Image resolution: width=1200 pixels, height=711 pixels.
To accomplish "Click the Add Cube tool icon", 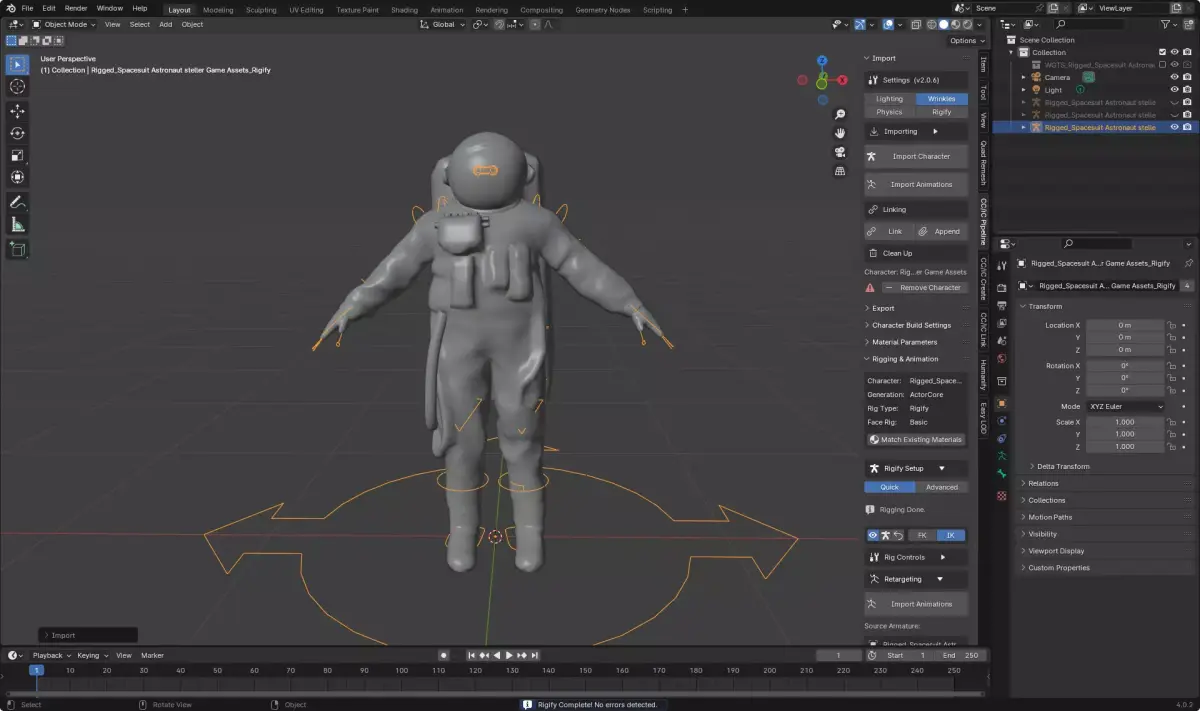I will (x=17, y=248).
